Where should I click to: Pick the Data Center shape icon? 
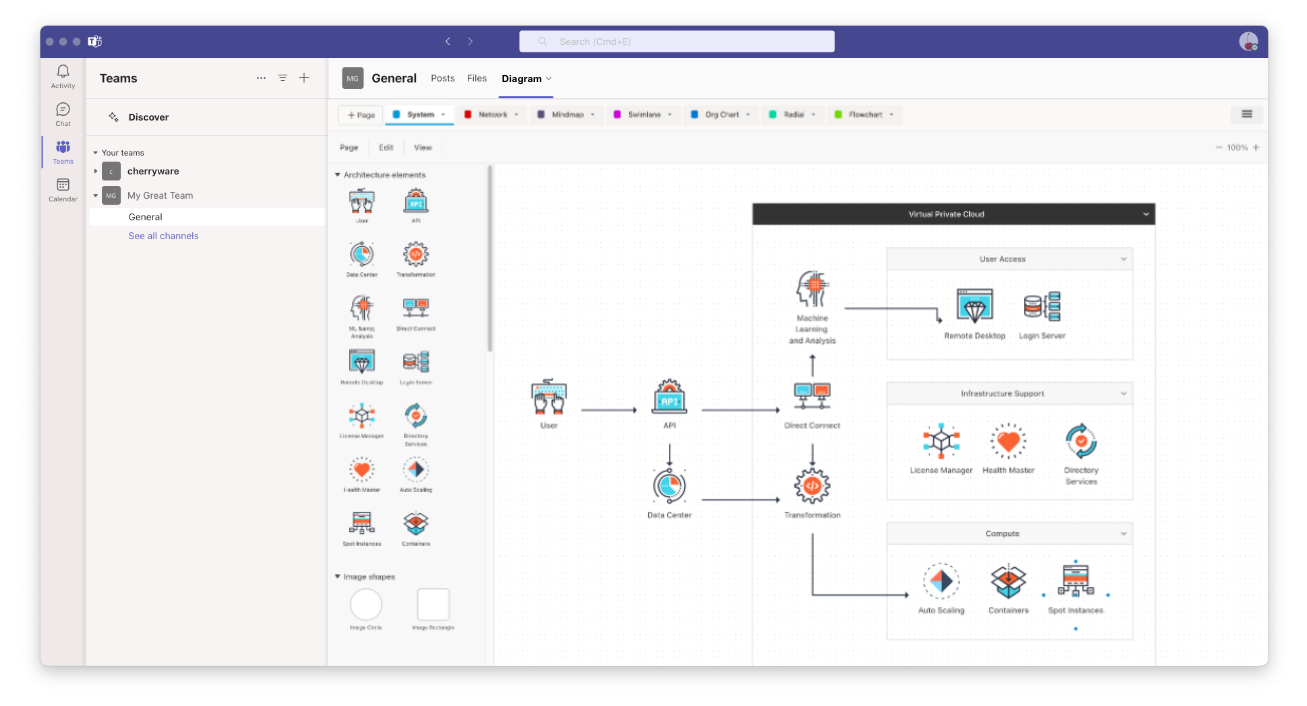pos(361,256)
